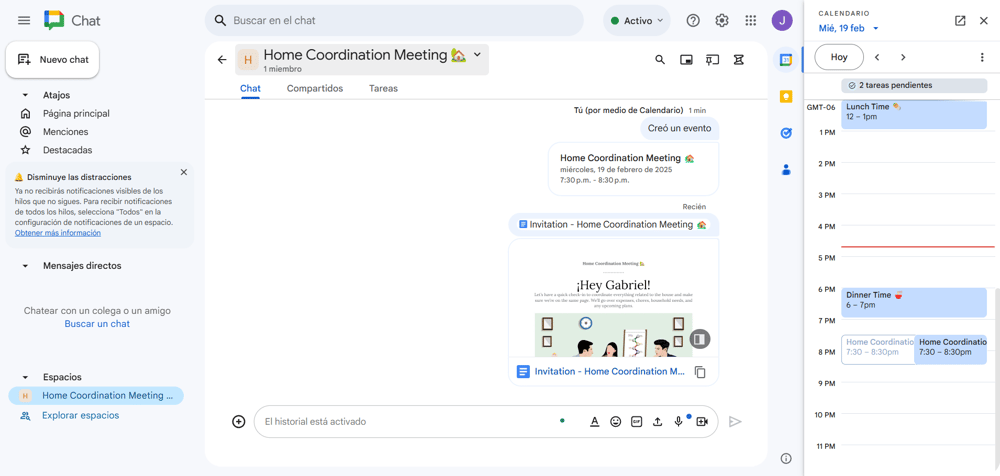
Task: Select Home Coordination Meeting space in sidebar
Action: pos(96,396)
